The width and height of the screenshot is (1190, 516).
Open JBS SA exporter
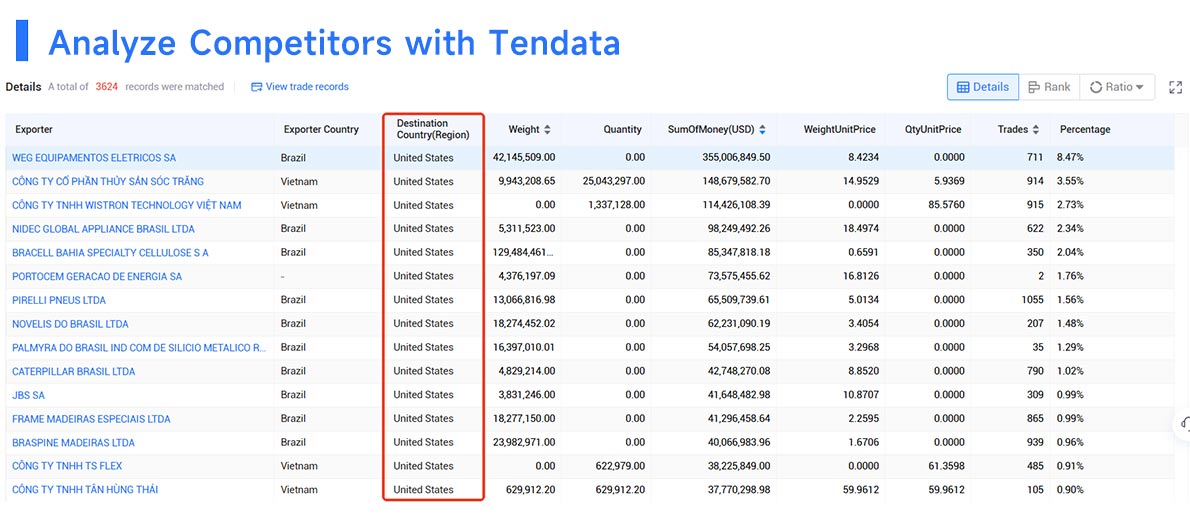28,395
